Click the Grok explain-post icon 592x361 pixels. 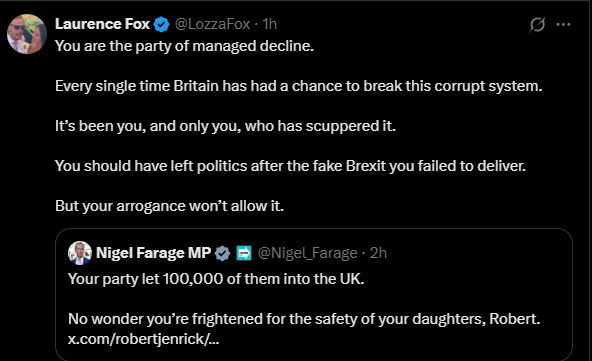coord(537,25)
